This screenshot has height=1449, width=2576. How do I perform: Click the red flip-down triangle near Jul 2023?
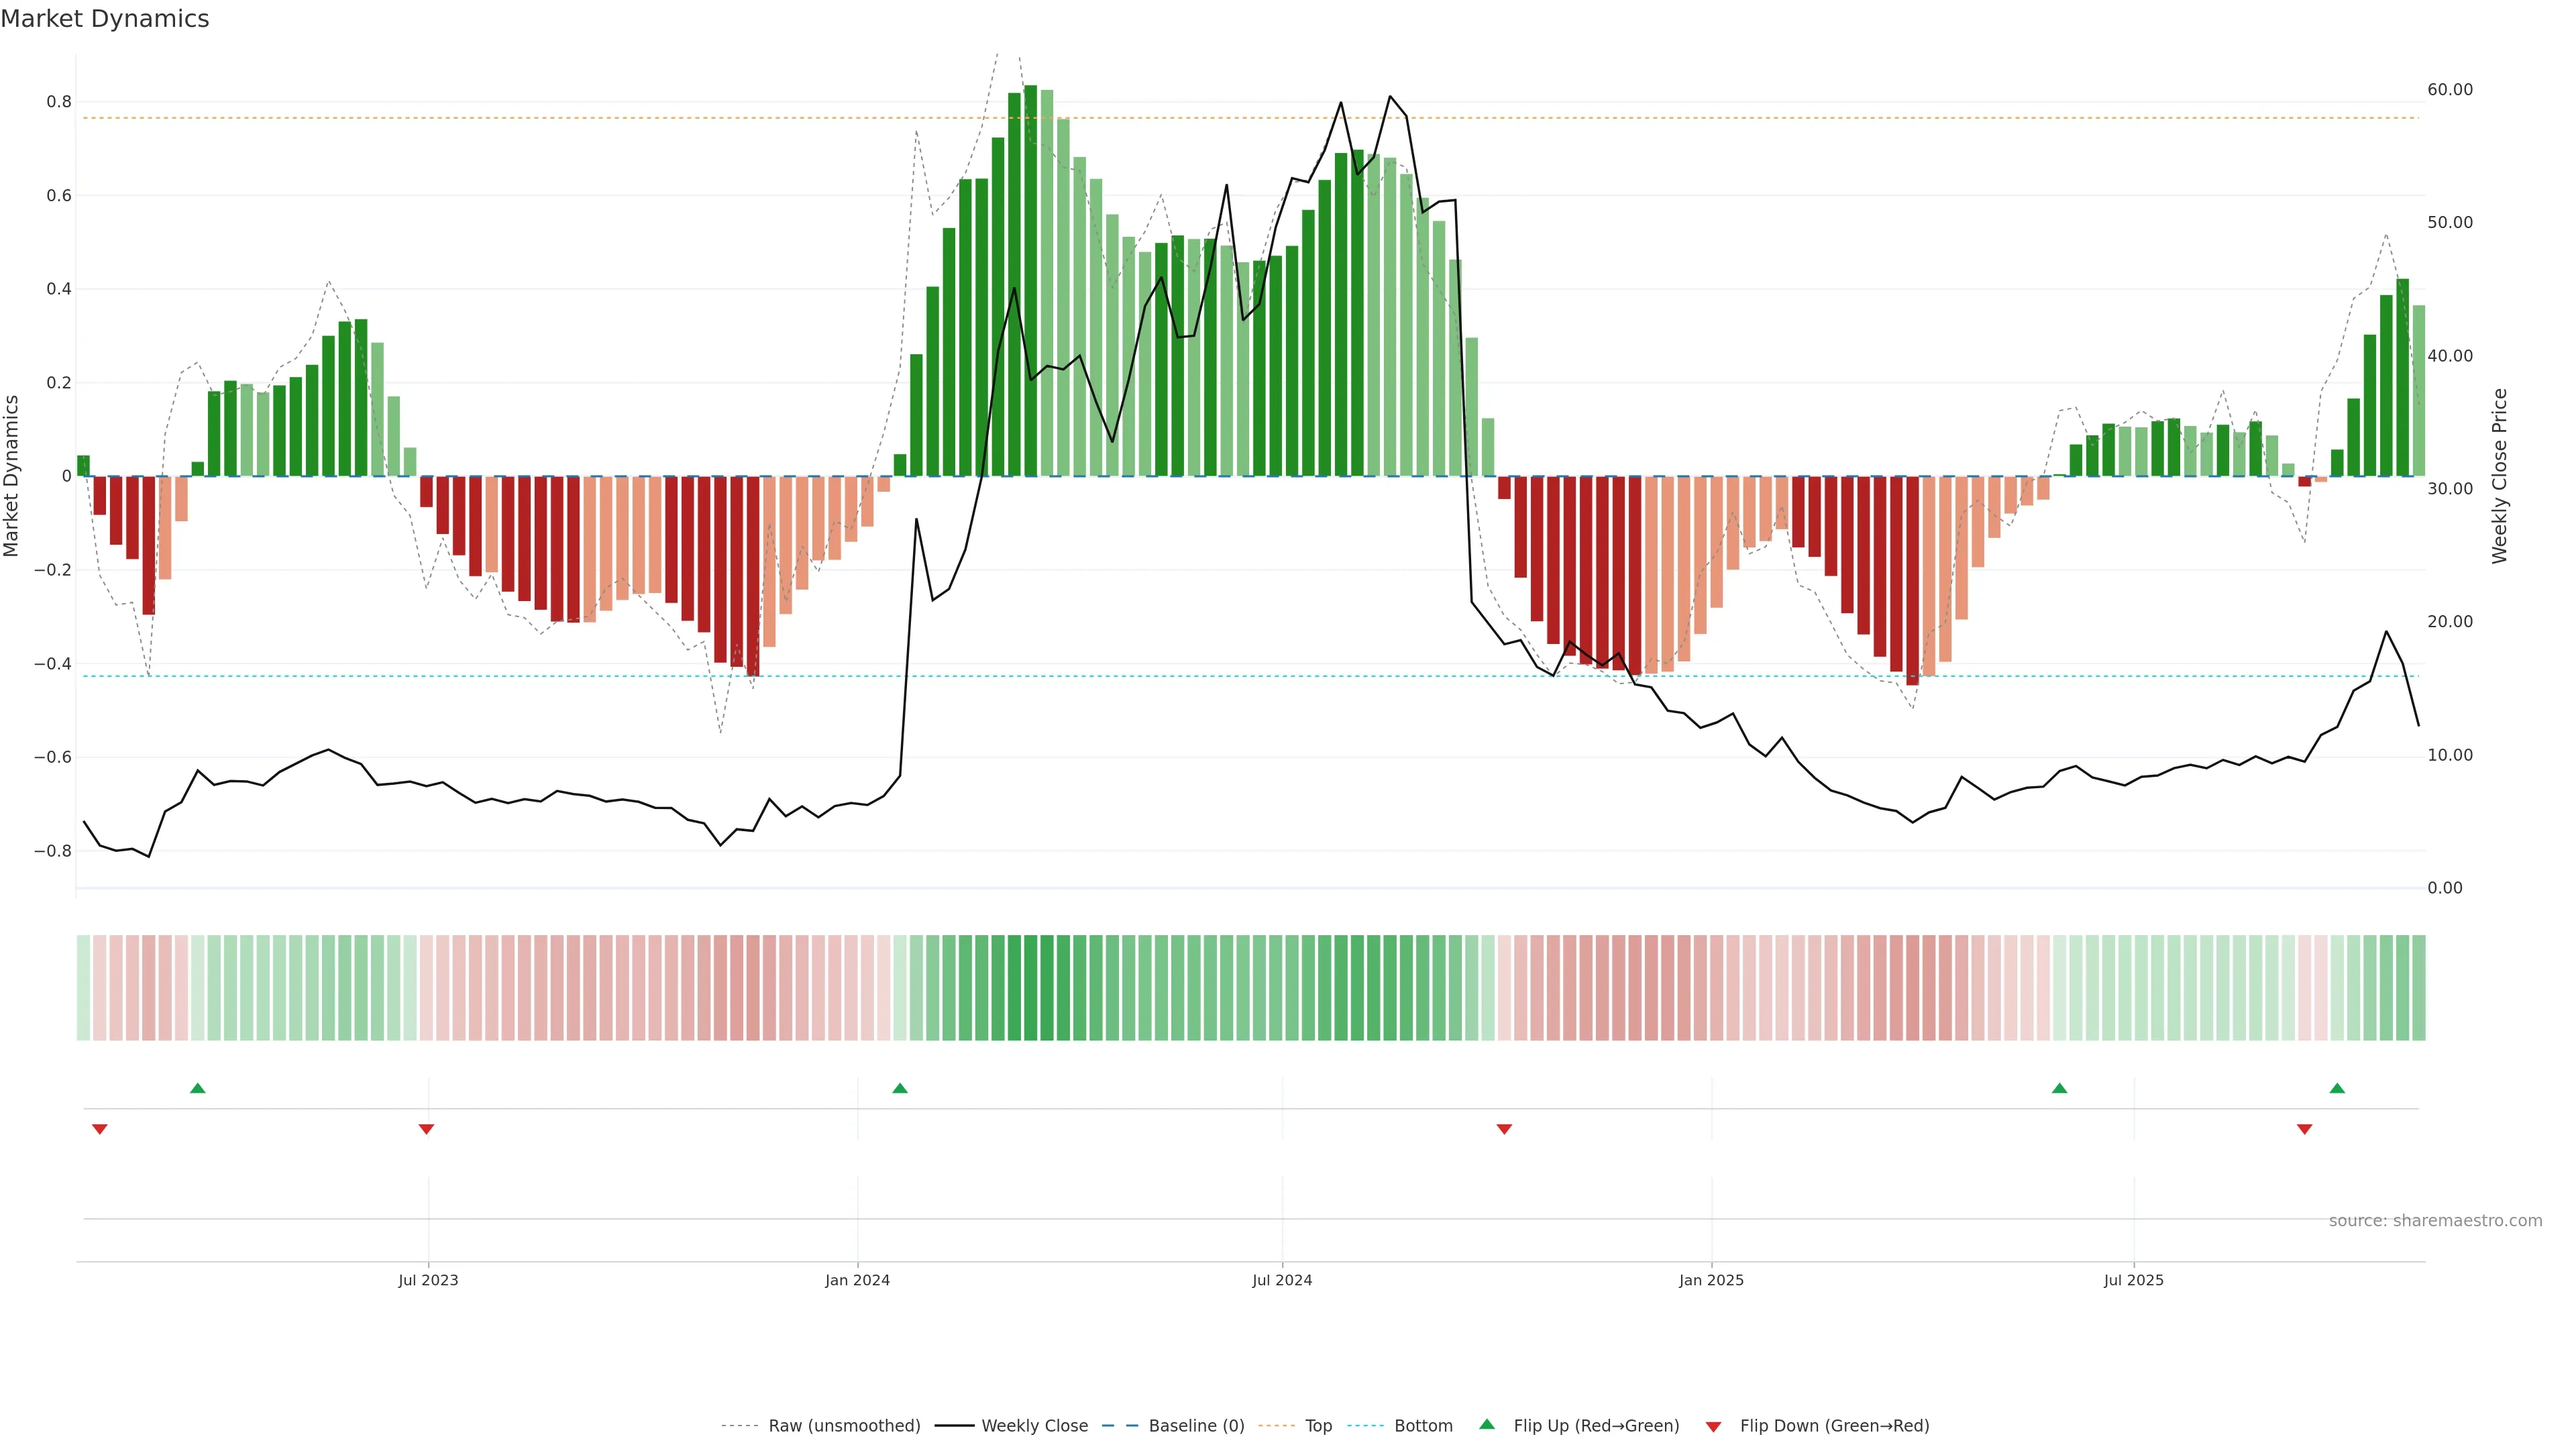[x=426, y=1129]
